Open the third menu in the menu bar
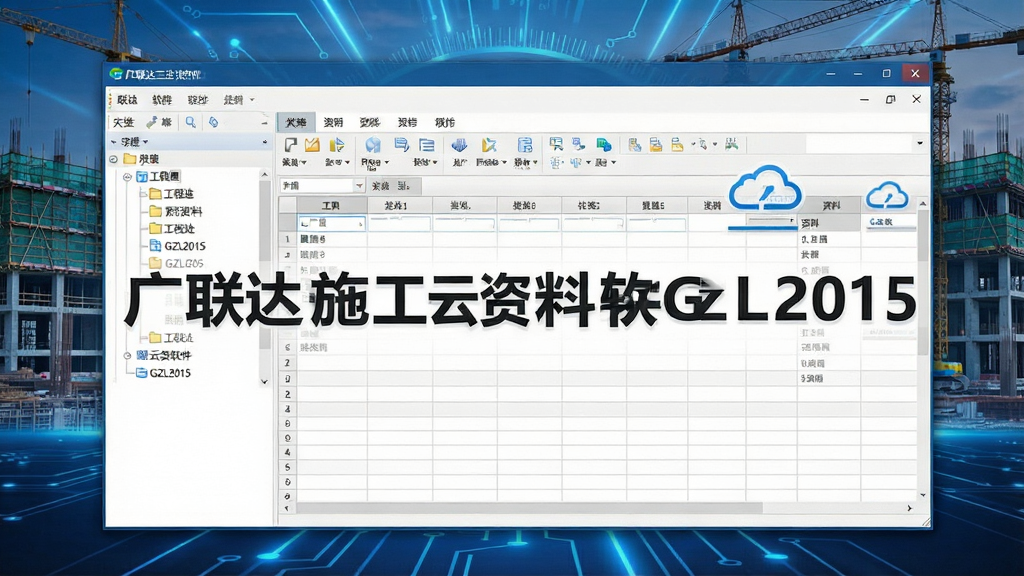This screenshot has width=1024, height=576. (197, 100)
